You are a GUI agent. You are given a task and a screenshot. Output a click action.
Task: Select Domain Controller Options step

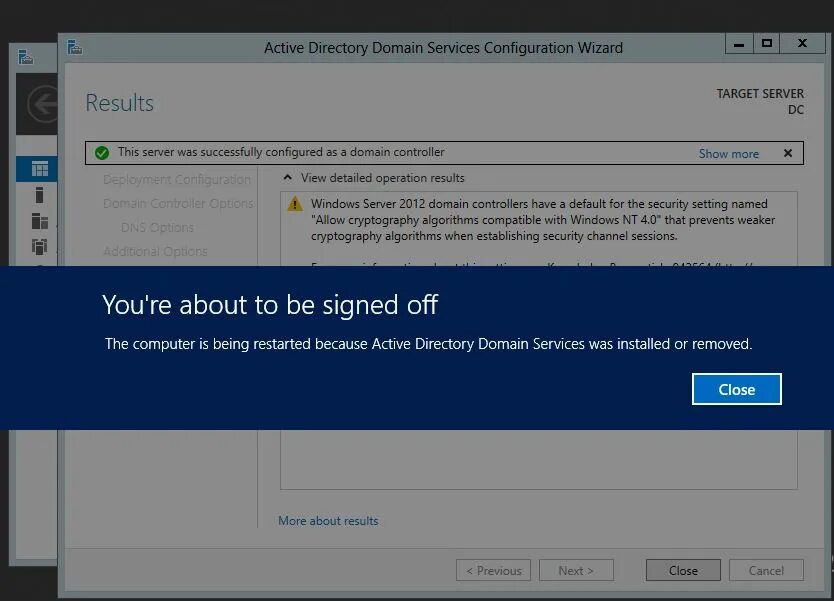(x=178, y=203)
